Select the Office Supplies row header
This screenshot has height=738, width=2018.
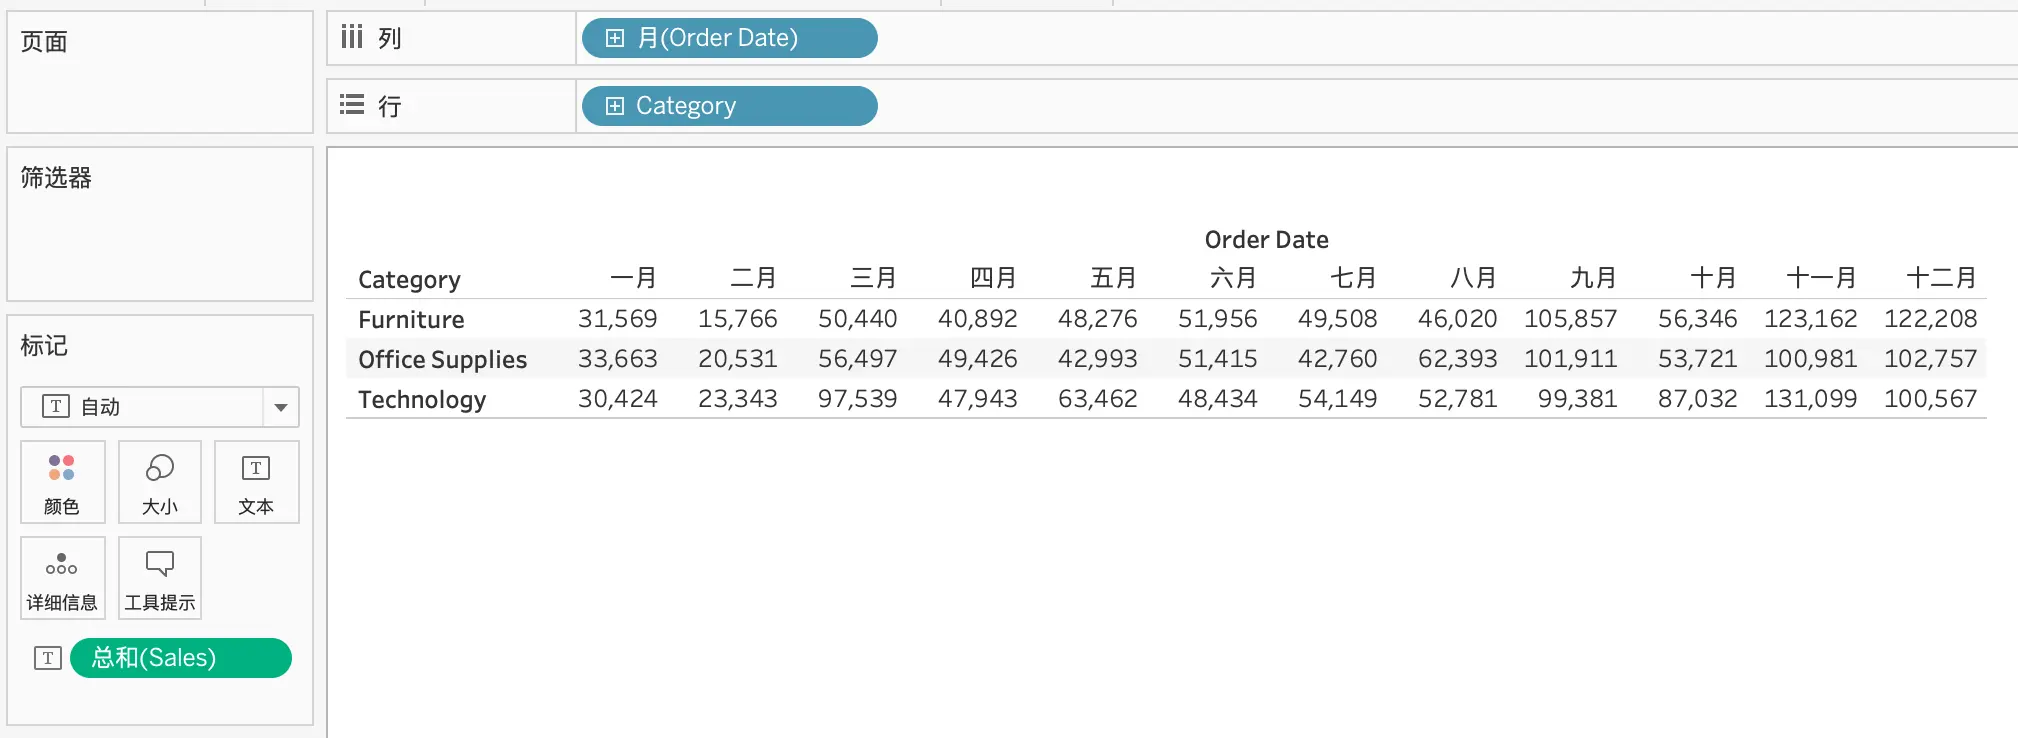pos(442,359)
